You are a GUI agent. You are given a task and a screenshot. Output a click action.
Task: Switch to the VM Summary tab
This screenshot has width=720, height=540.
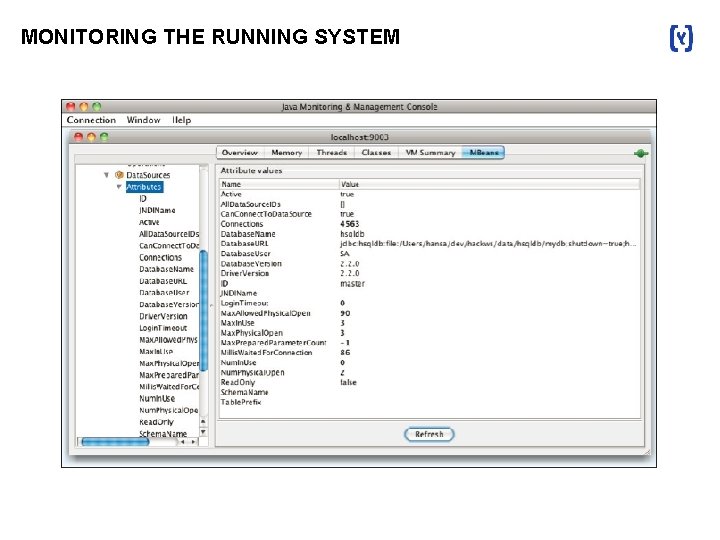tap(430, 152)
